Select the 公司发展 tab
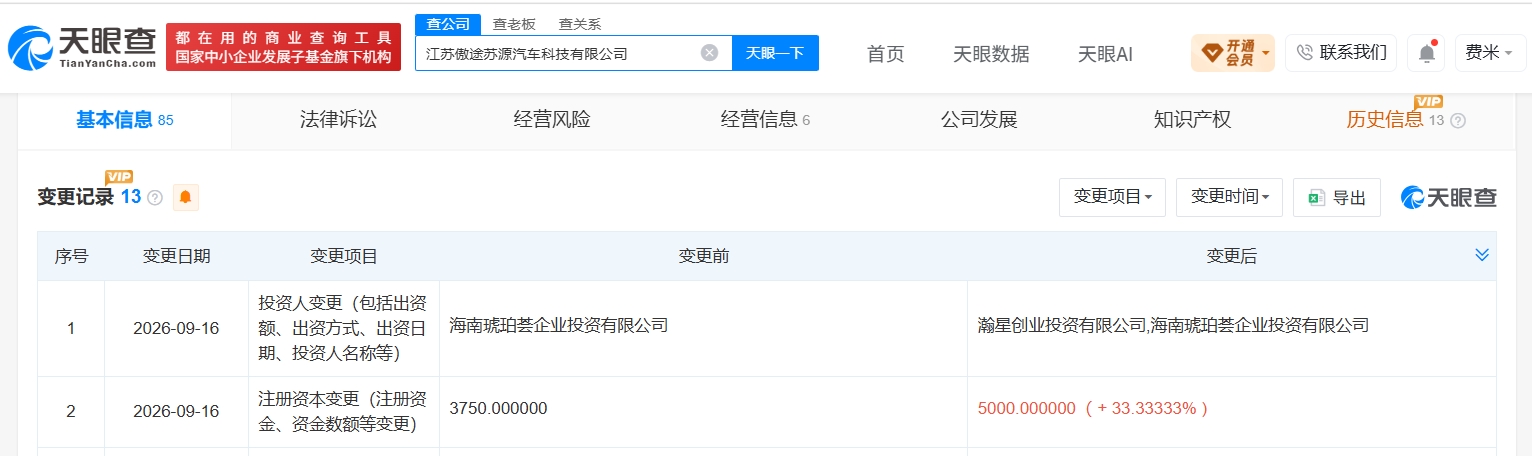 pos(979,120)
